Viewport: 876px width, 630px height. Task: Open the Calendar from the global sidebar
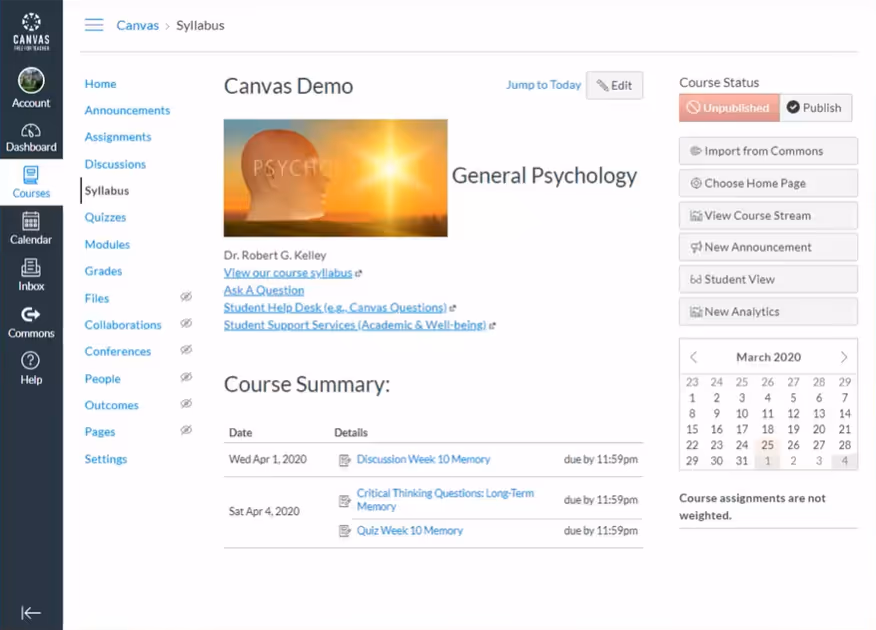31,228
